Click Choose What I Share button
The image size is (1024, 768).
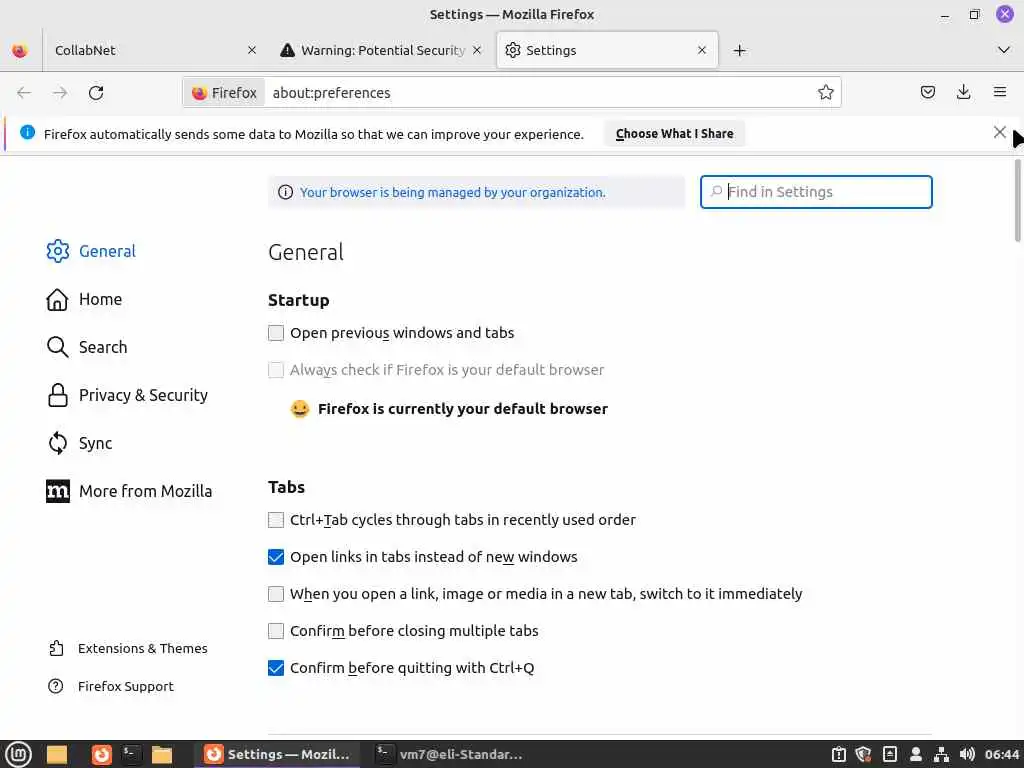[675, 133]
